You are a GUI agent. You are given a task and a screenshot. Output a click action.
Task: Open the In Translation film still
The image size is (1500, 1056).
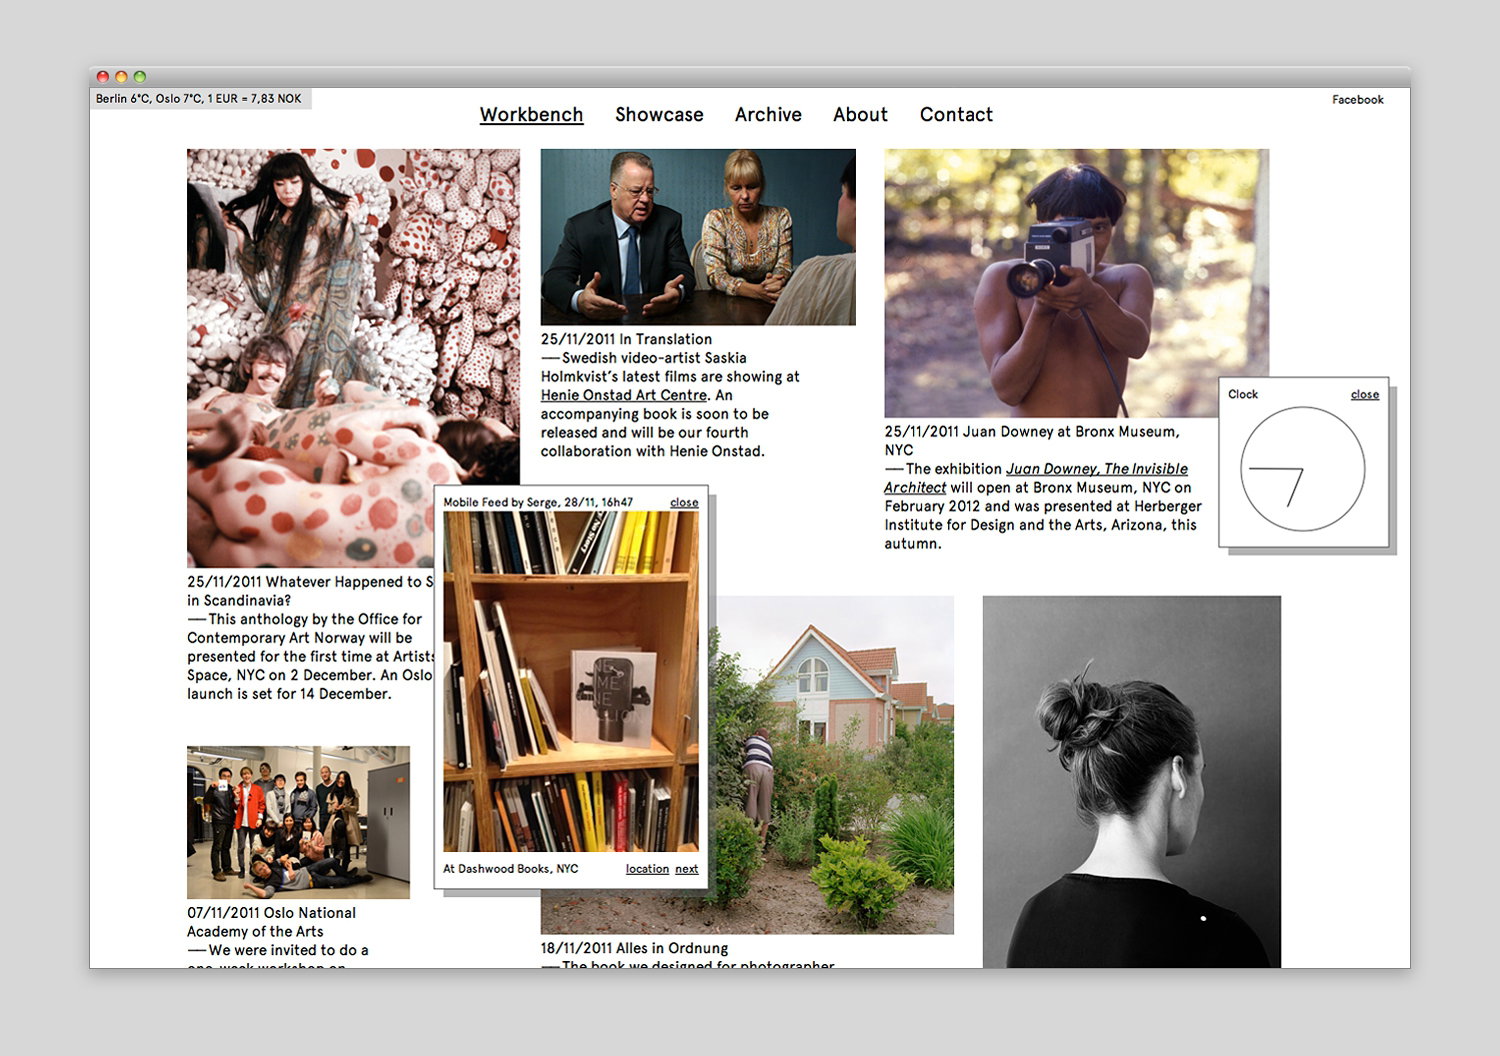(x=698, y=237)
